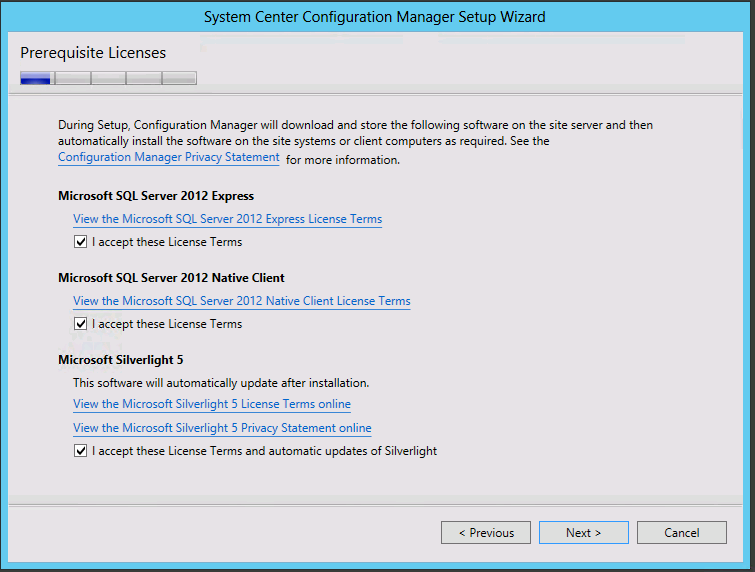
Task: View the SQL Server 2012 Native Client License Terms
Action: pos(242,301)
